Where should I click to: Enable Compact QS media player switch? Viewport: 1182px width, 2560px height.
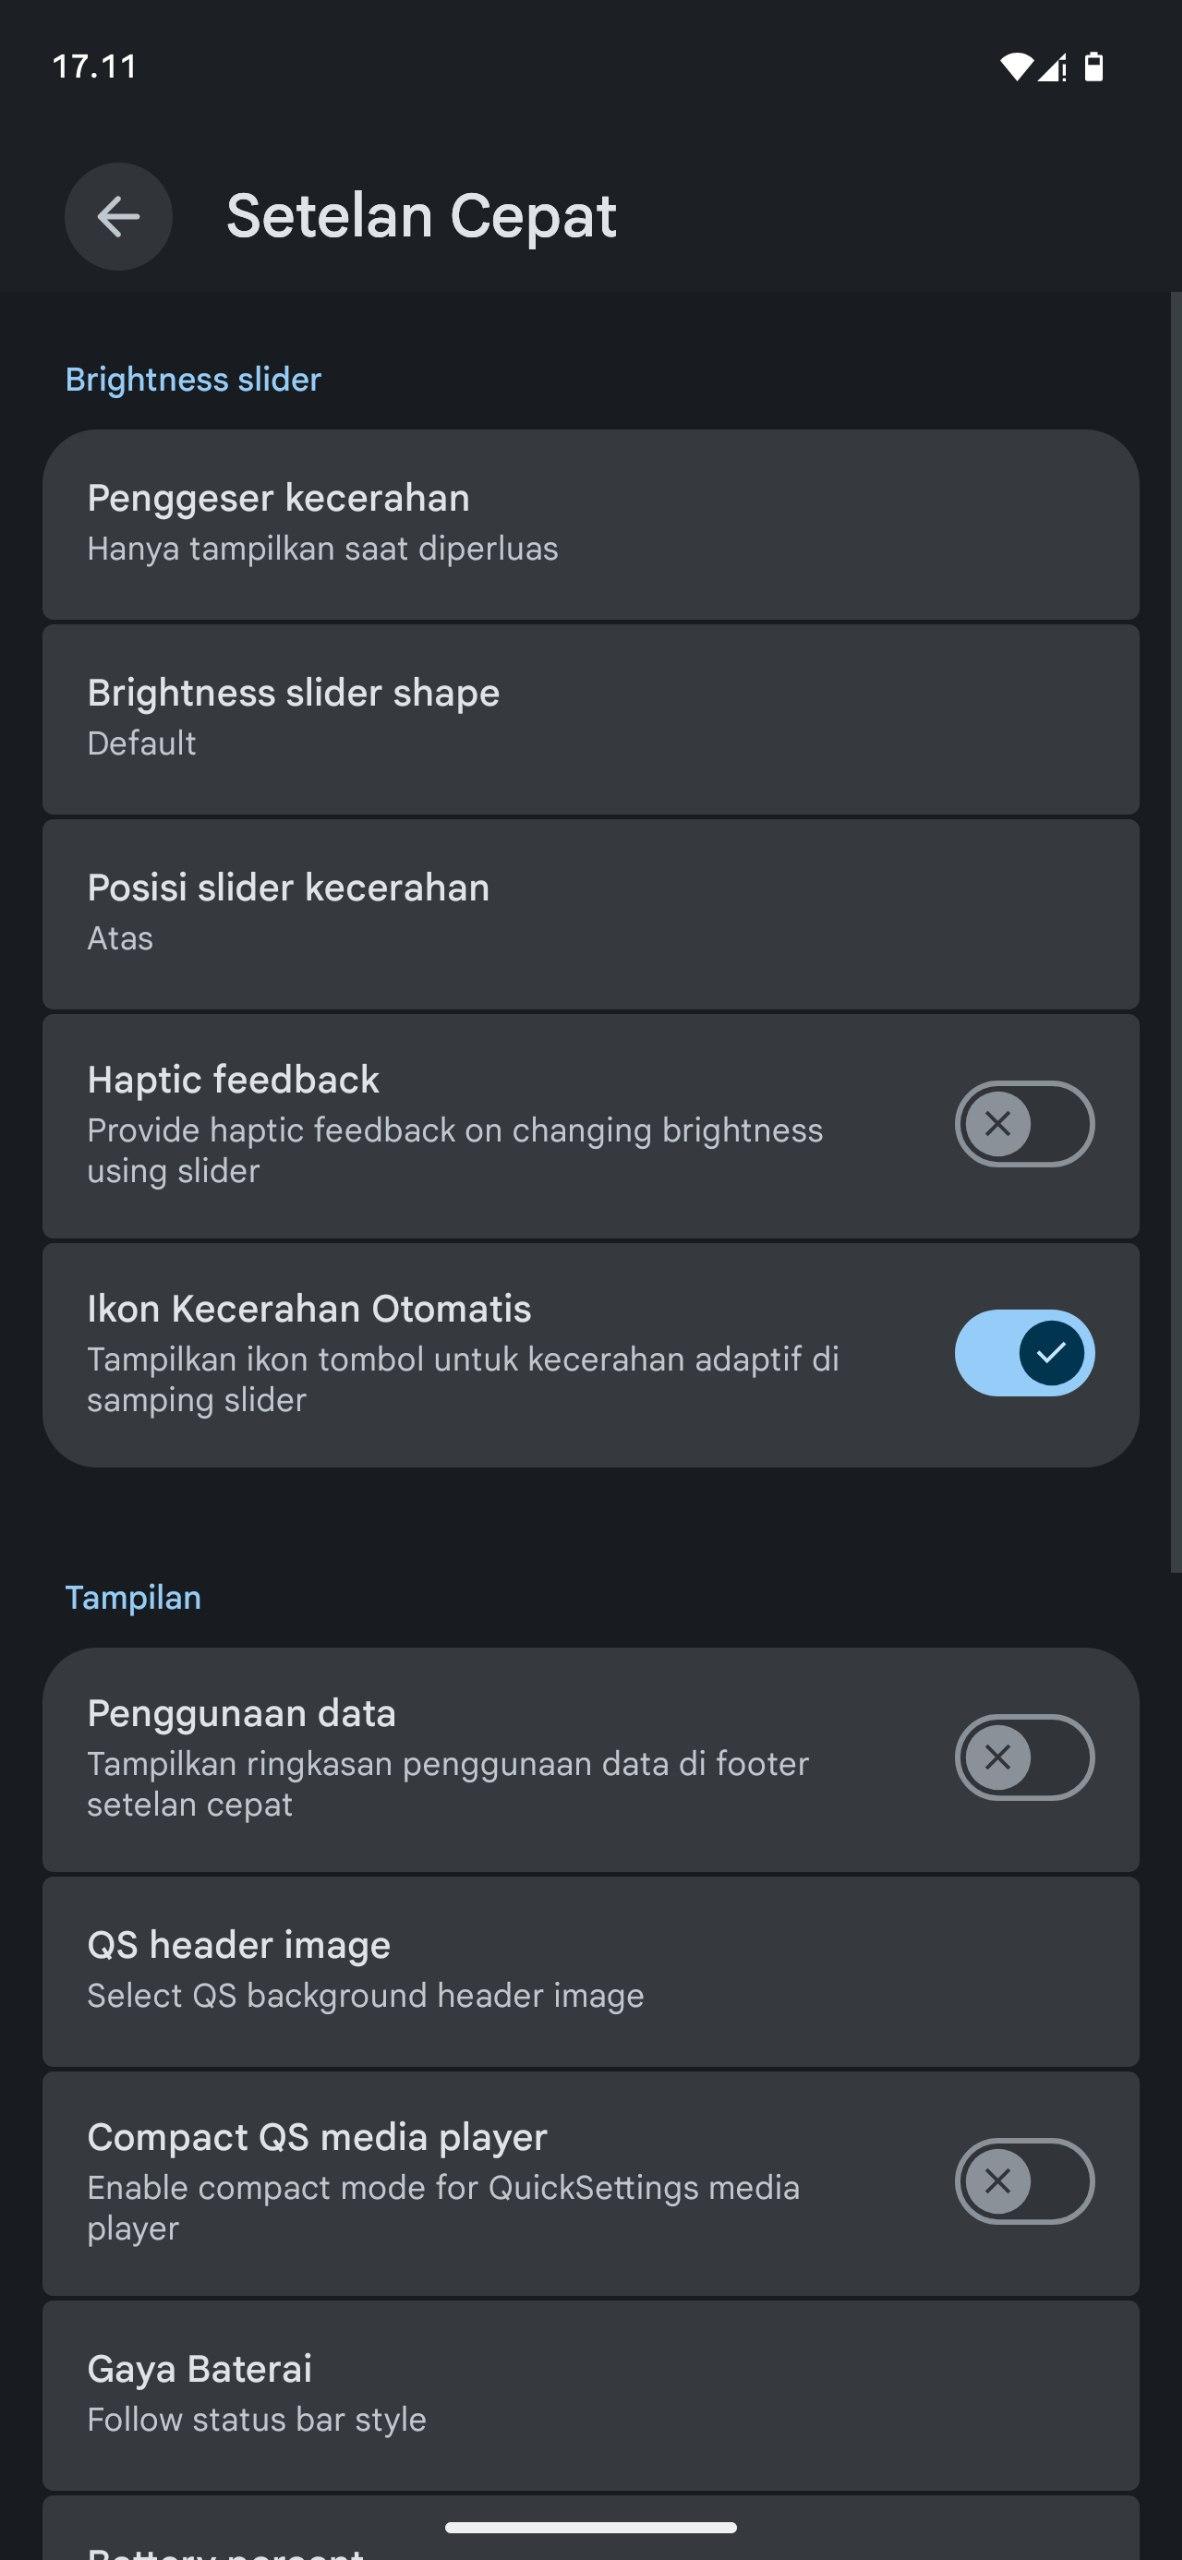[x=1024, y=2181]
